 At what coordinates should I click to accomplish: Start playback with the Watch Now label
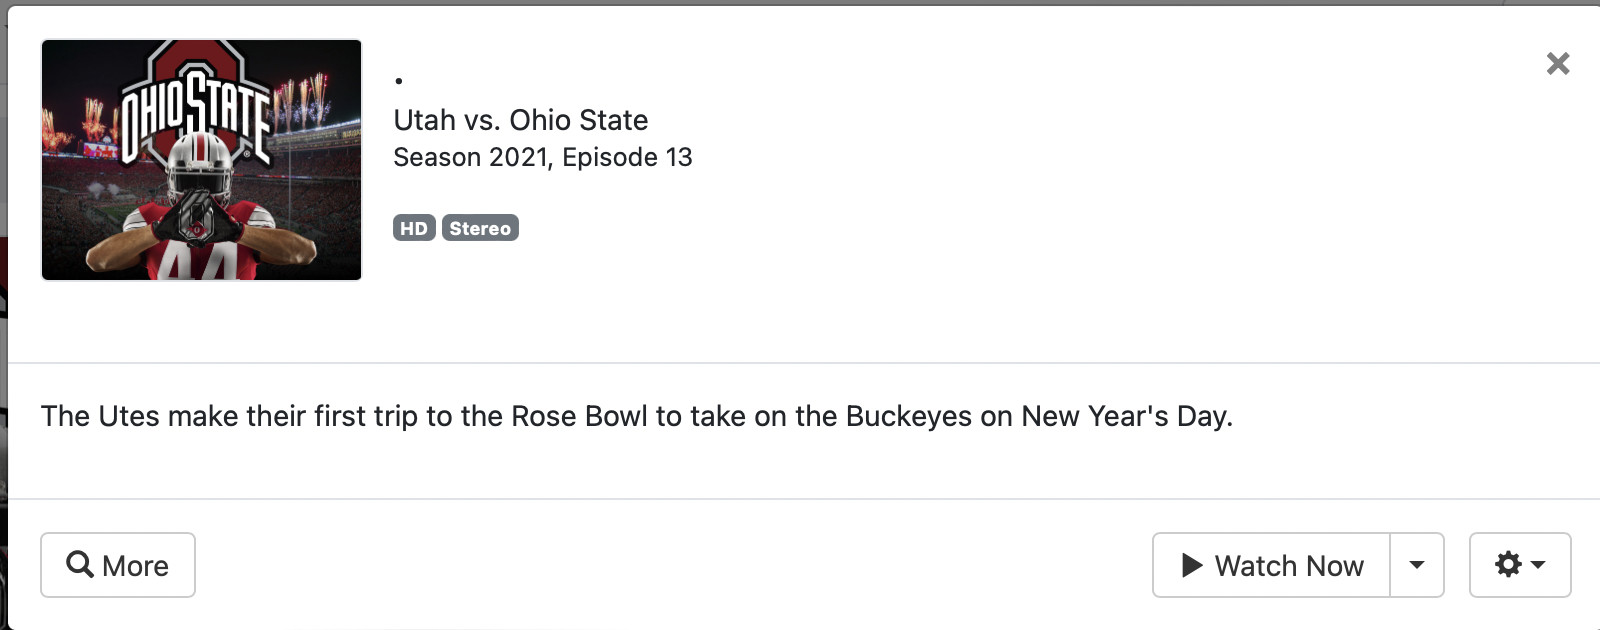[x=1289, y=566]
